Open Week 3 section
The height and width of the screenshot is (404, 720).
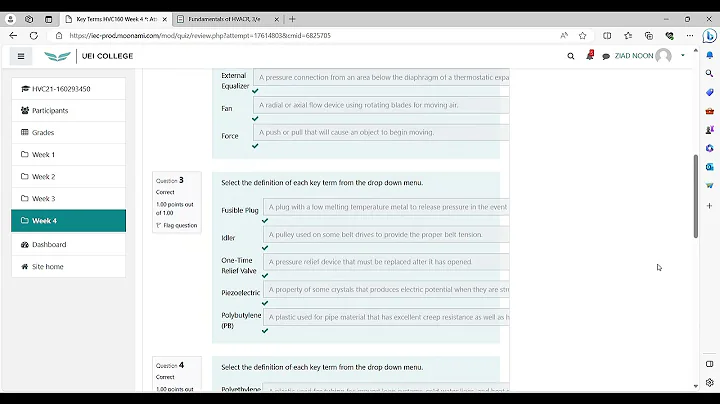pos(68,199)
